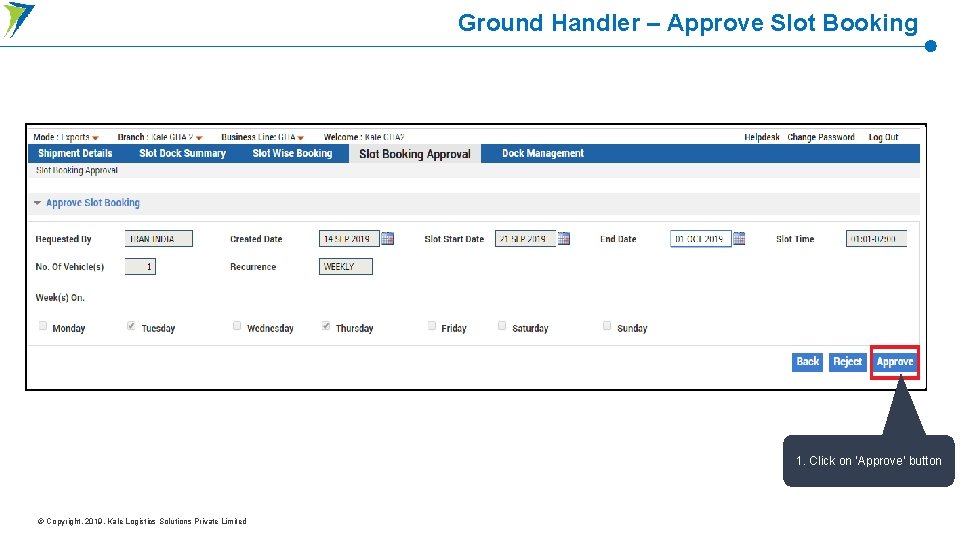The width and height of the screenshot is (960, 540).
Task: Open the Mode dropdown arrow
Action: coord(96,138)
